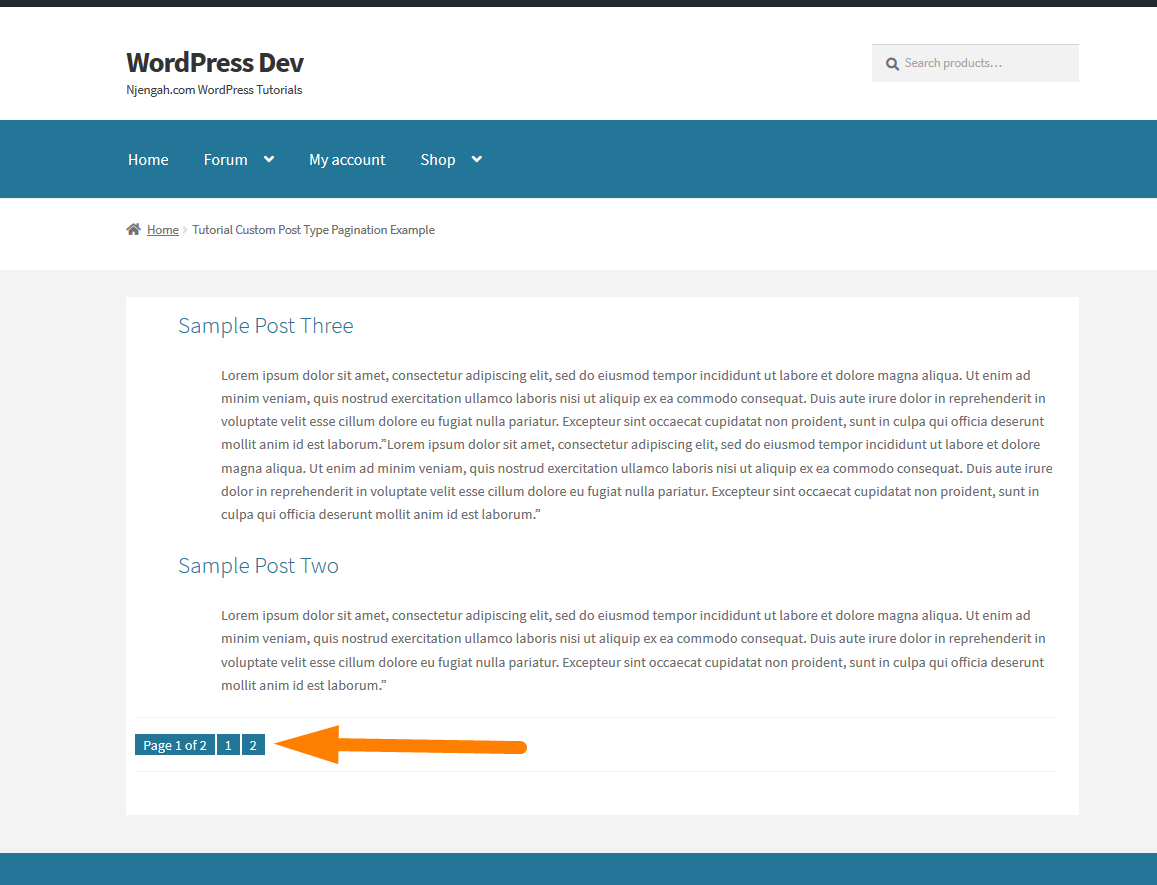Screen dimensions: 1157x885
Task: Open the Forum menu item
Action: 226,159
